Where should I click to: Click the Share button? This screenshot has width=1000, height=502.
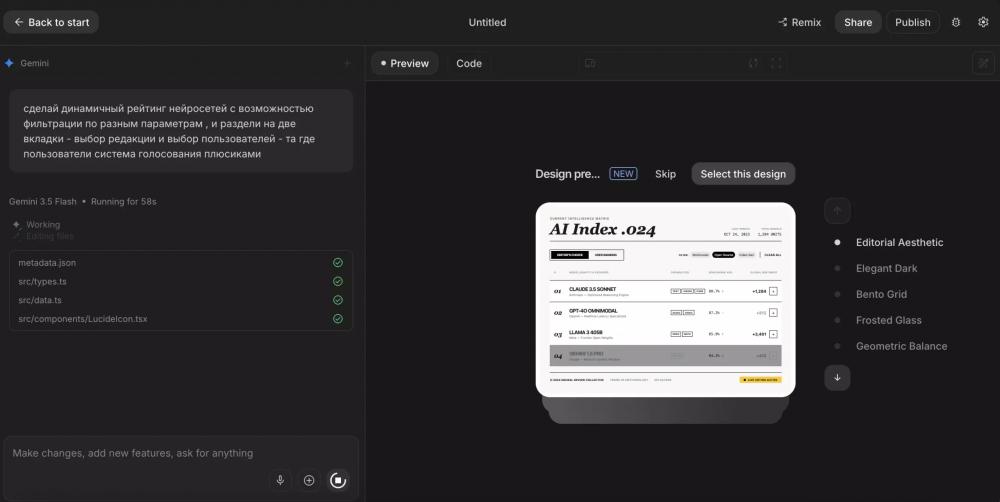(858, 22)
